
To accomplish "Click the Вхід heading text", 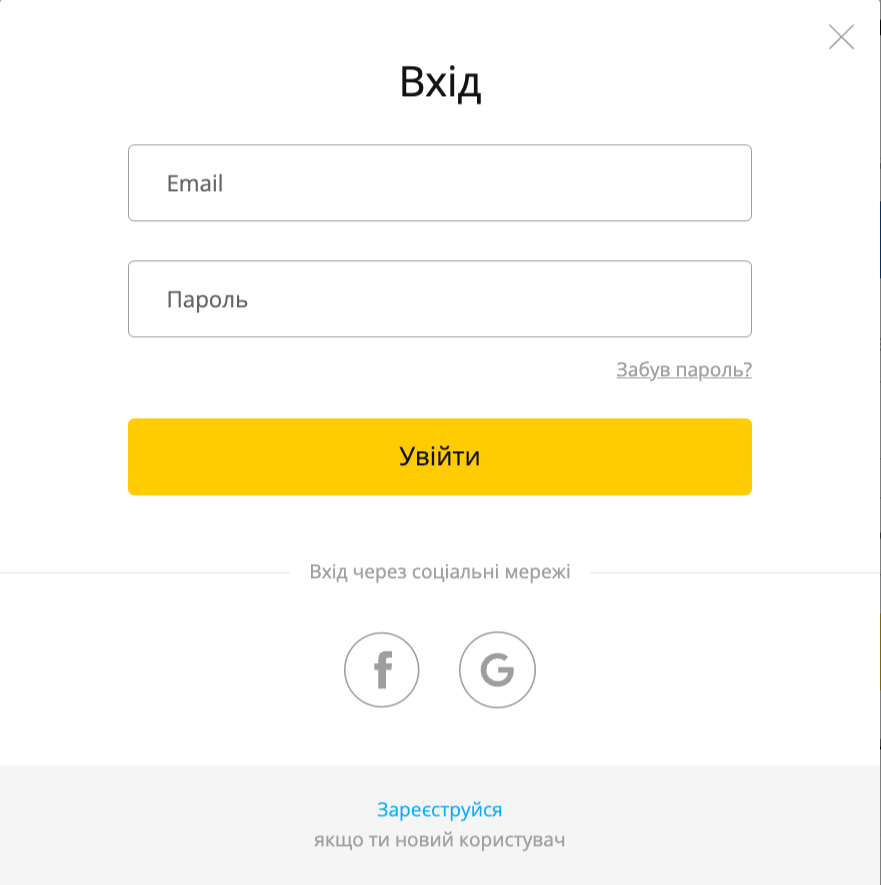I will tap(440, 82).
